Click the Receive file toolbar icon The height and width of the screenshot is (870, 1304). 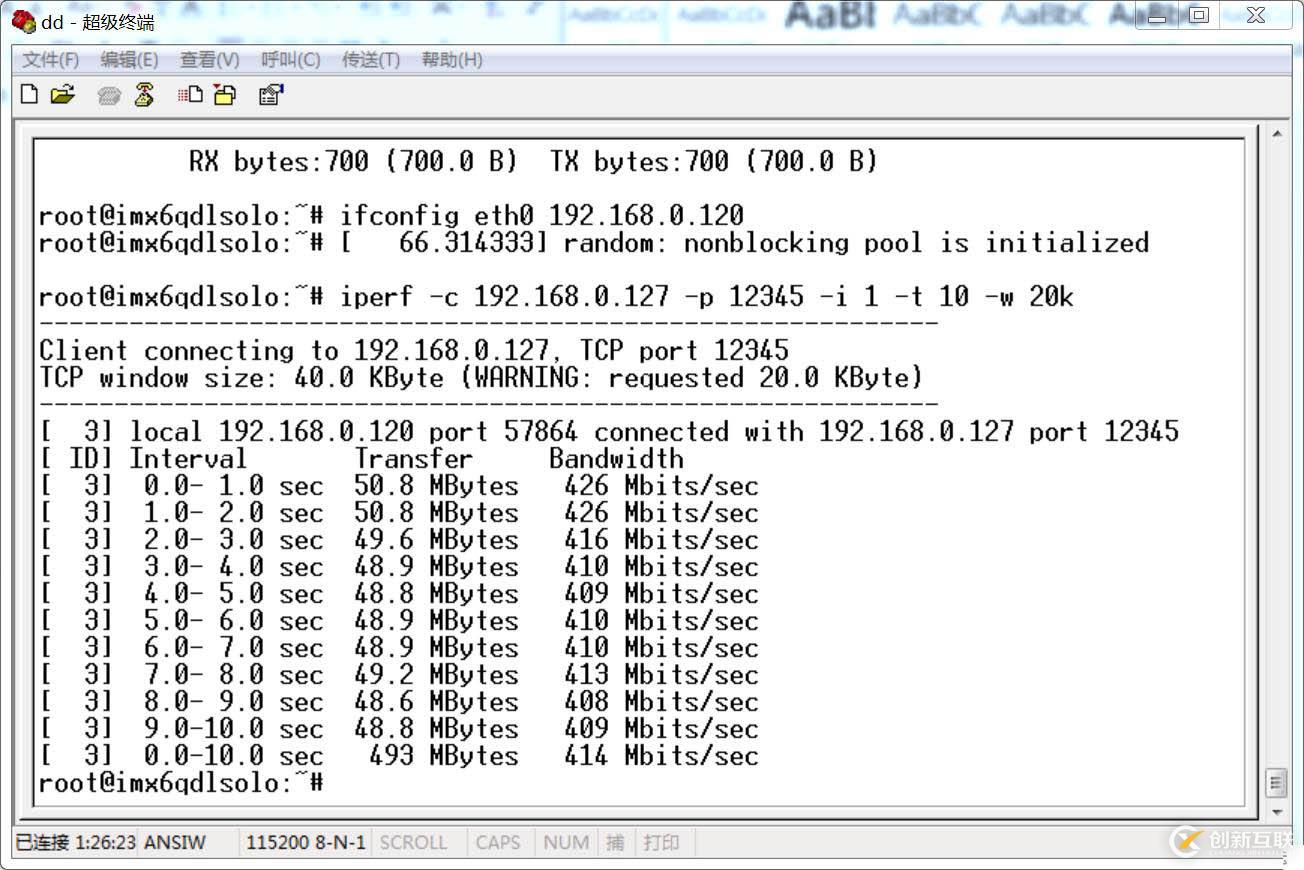pos(225,95)
